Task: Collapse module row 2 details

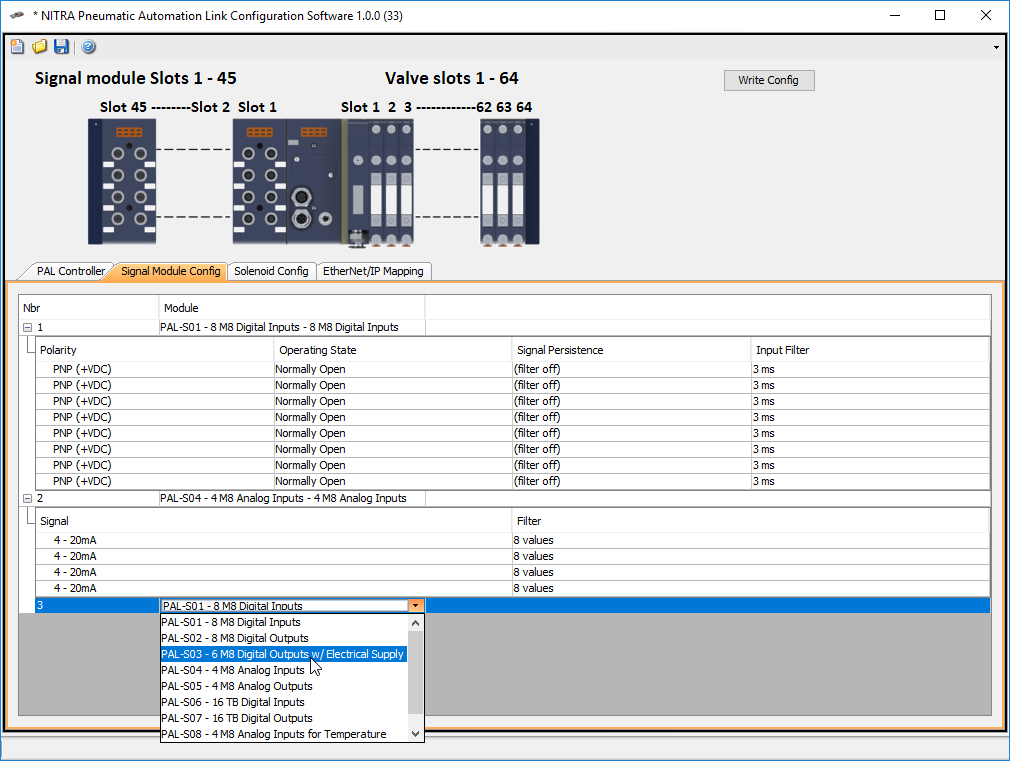Action: tap(28, 498)
